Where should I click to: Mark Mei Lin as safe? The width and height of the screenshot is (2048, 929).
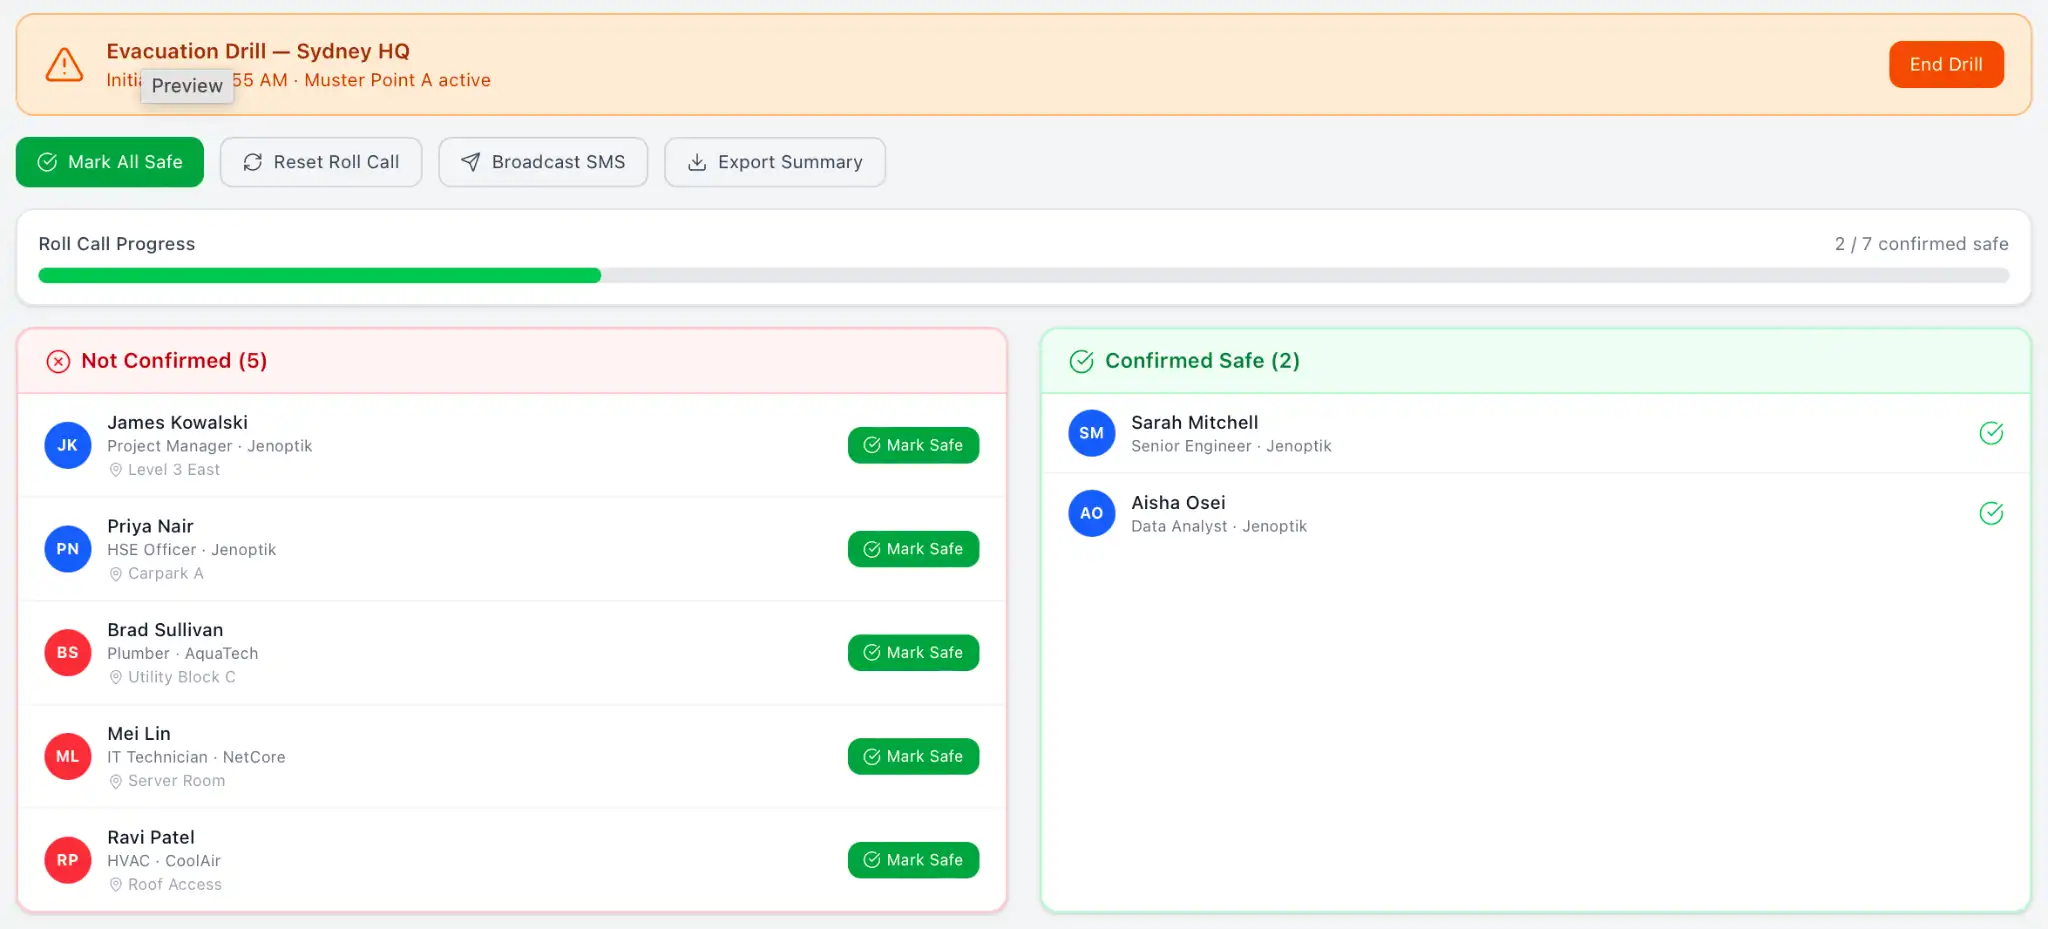coord(913,756)
